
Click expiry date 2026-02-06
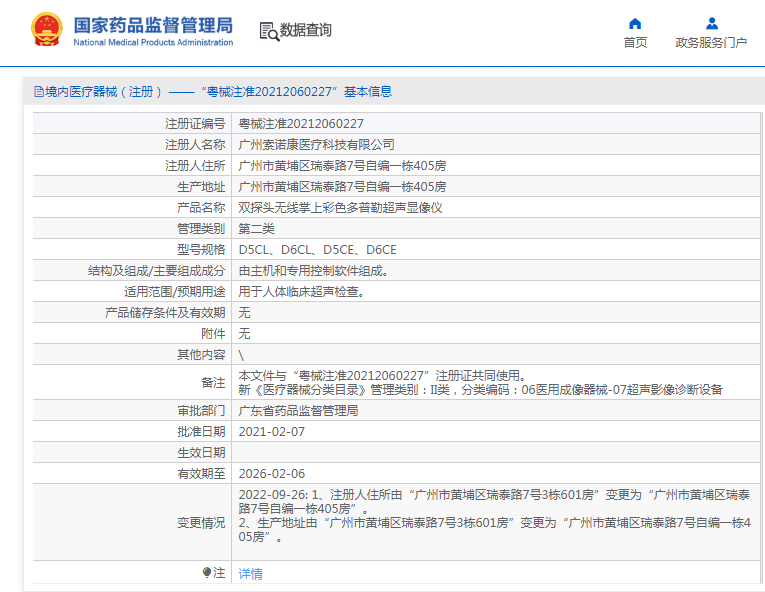(271, 474)
